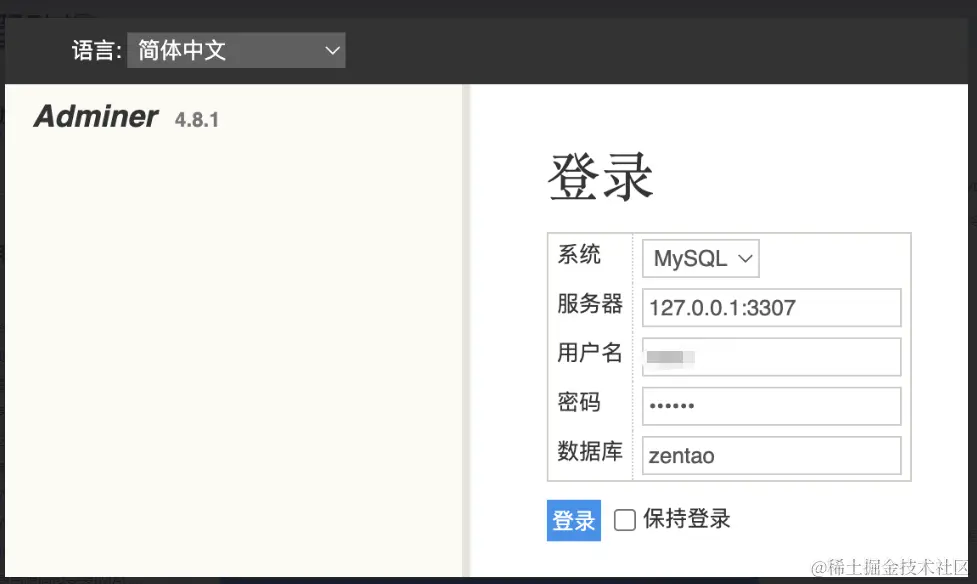Image resolution: width=977 pixels, height=584 pixels.
Task: Click the 4.8.1 version number
Action: 197,120
